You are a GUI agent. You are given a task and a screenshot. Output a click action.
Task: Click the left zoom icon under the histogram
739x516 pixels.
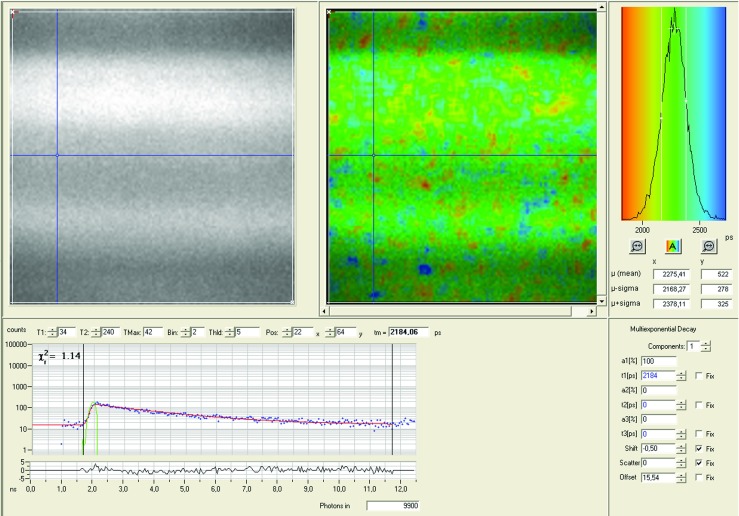pos(638,245)
